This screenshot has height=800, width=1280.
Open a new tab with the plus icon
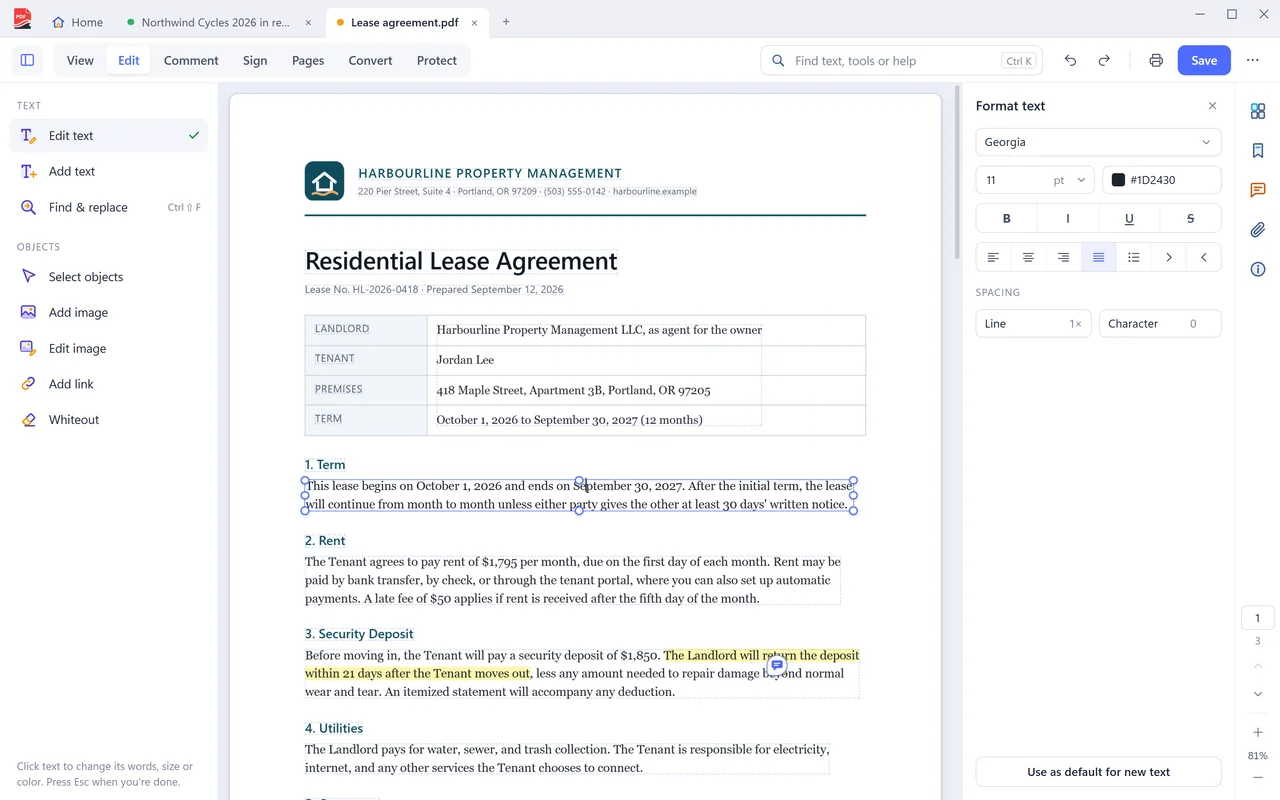click(x=506, y=22)
